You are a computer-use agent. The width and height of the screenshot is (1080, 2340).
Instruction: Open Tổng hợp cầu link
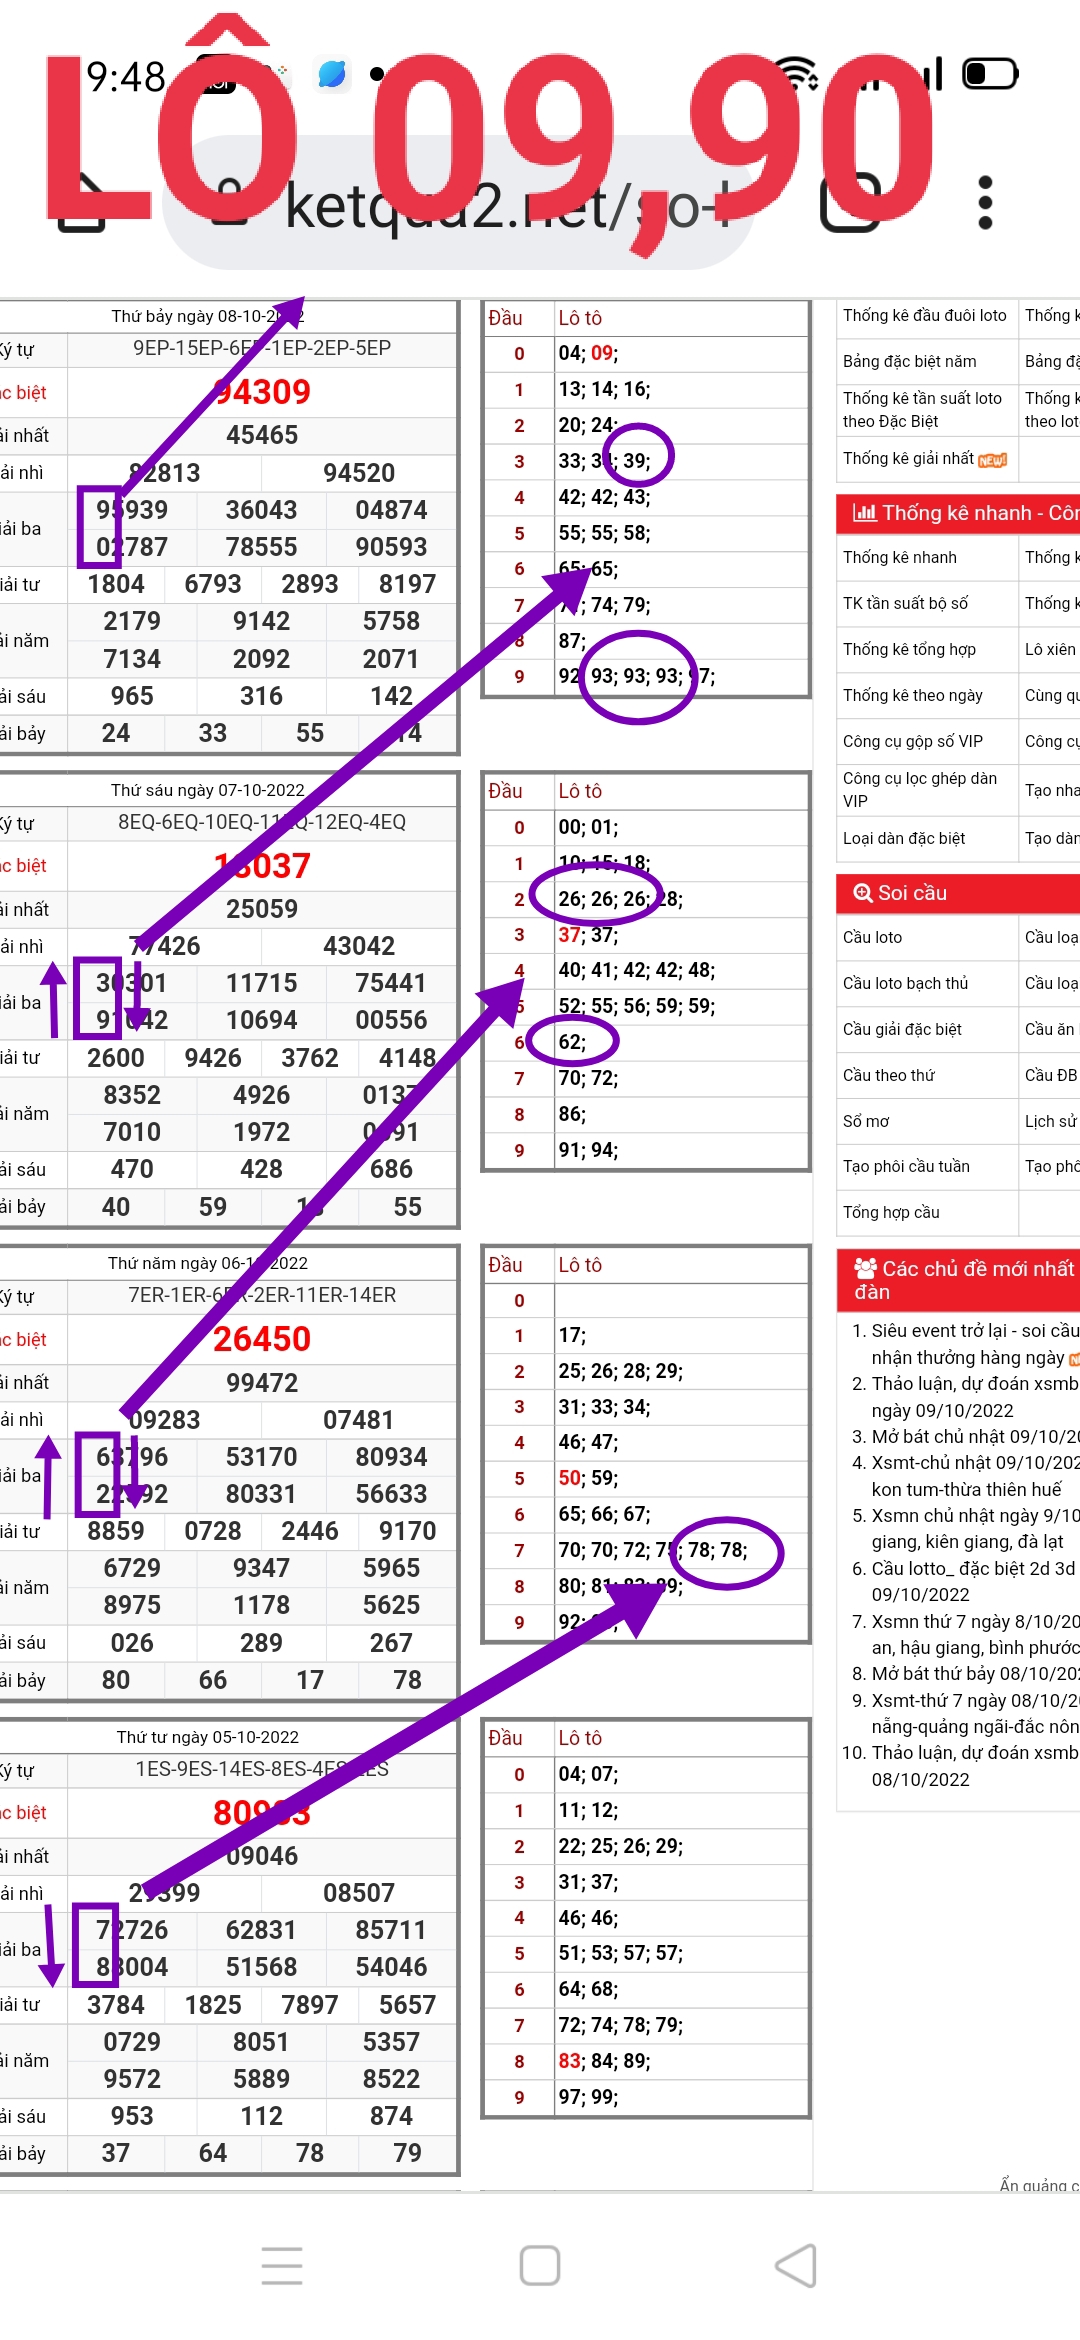891,1213
